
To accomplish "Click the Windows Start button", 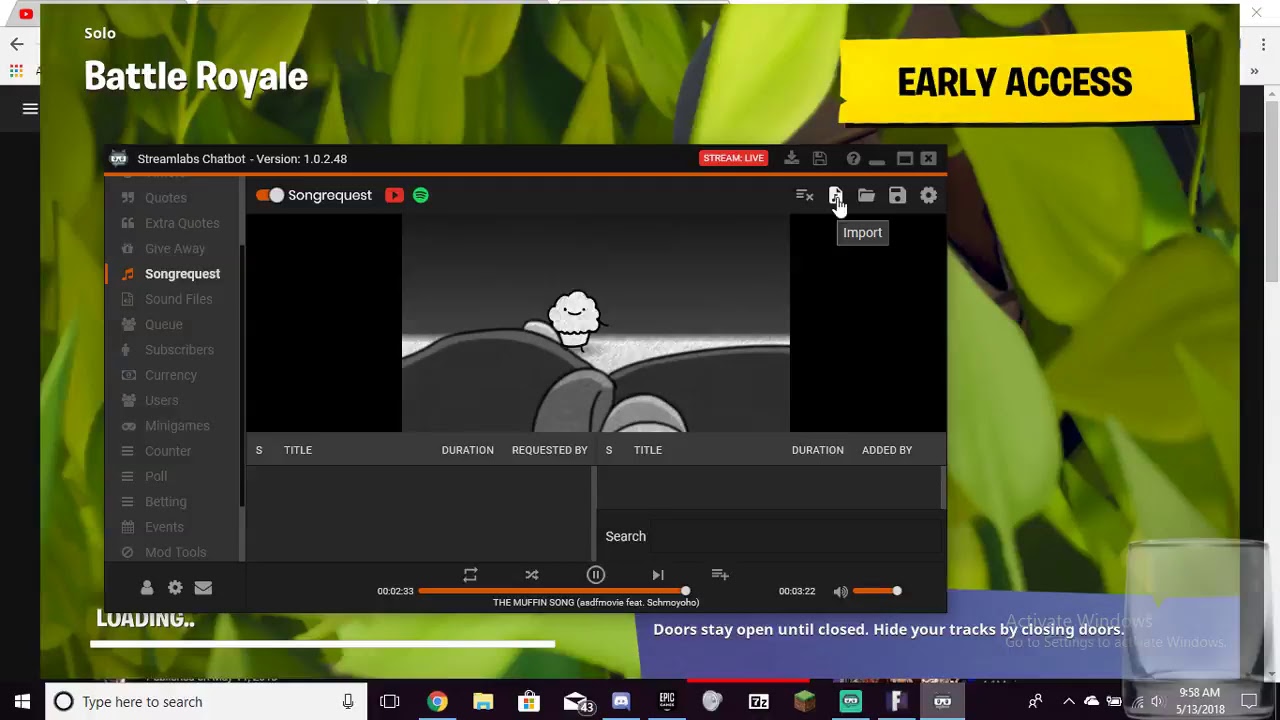I will coord(22,702).
